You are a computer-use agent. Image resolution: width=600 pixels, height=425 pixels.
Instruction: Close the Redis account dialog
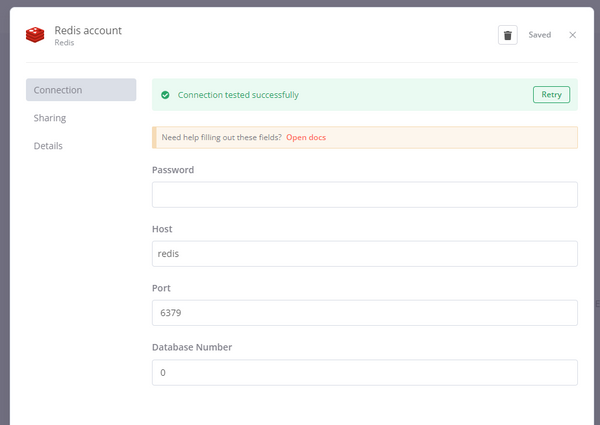[572, 35]
